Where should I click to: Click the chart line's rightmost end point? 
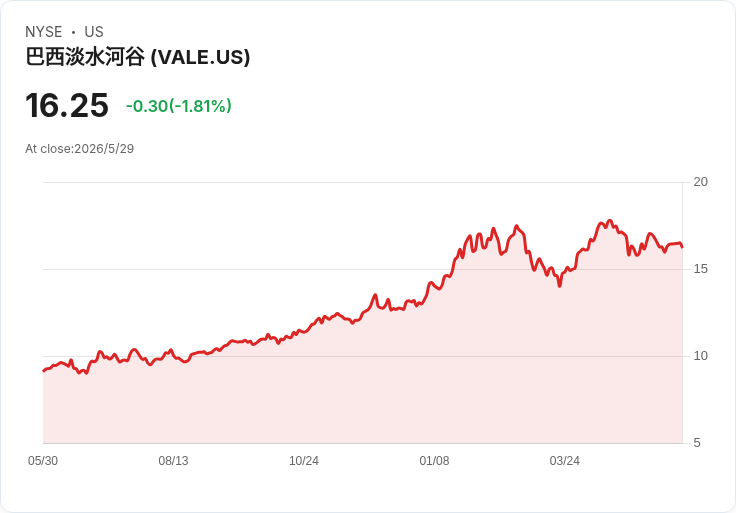(682, 247)
